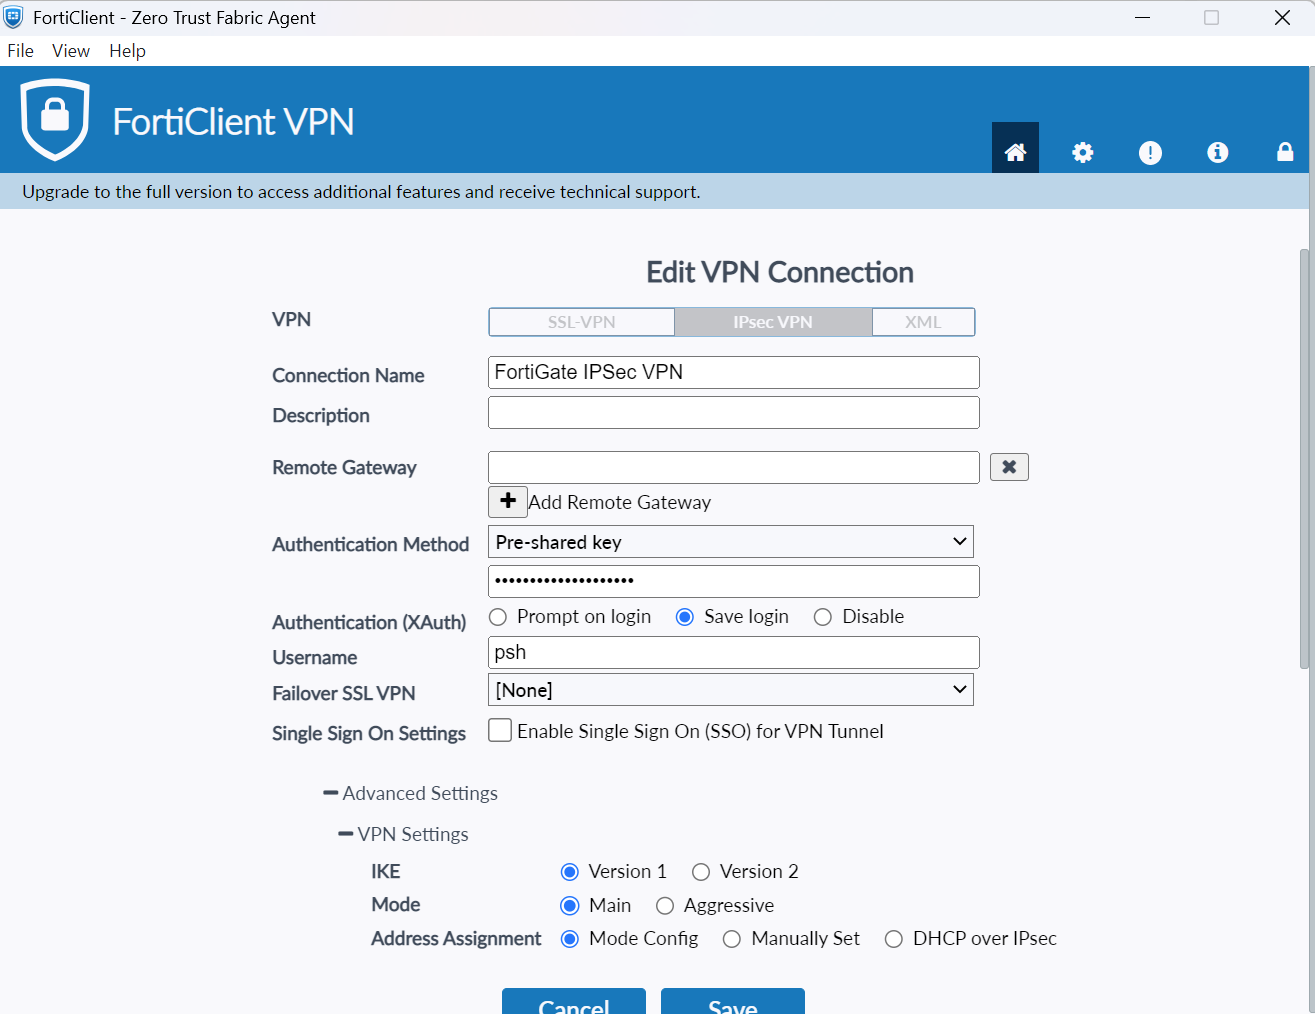The image size is (1315, 1014).
Task: Select Prompt on login option
Action: click(x=498, y=617)
